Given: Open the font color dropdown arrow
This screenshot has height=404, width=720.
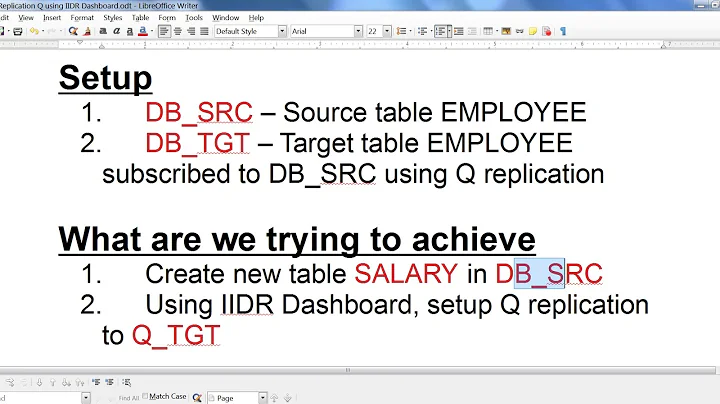Looking at the screenshot, I should pos(152,31).
